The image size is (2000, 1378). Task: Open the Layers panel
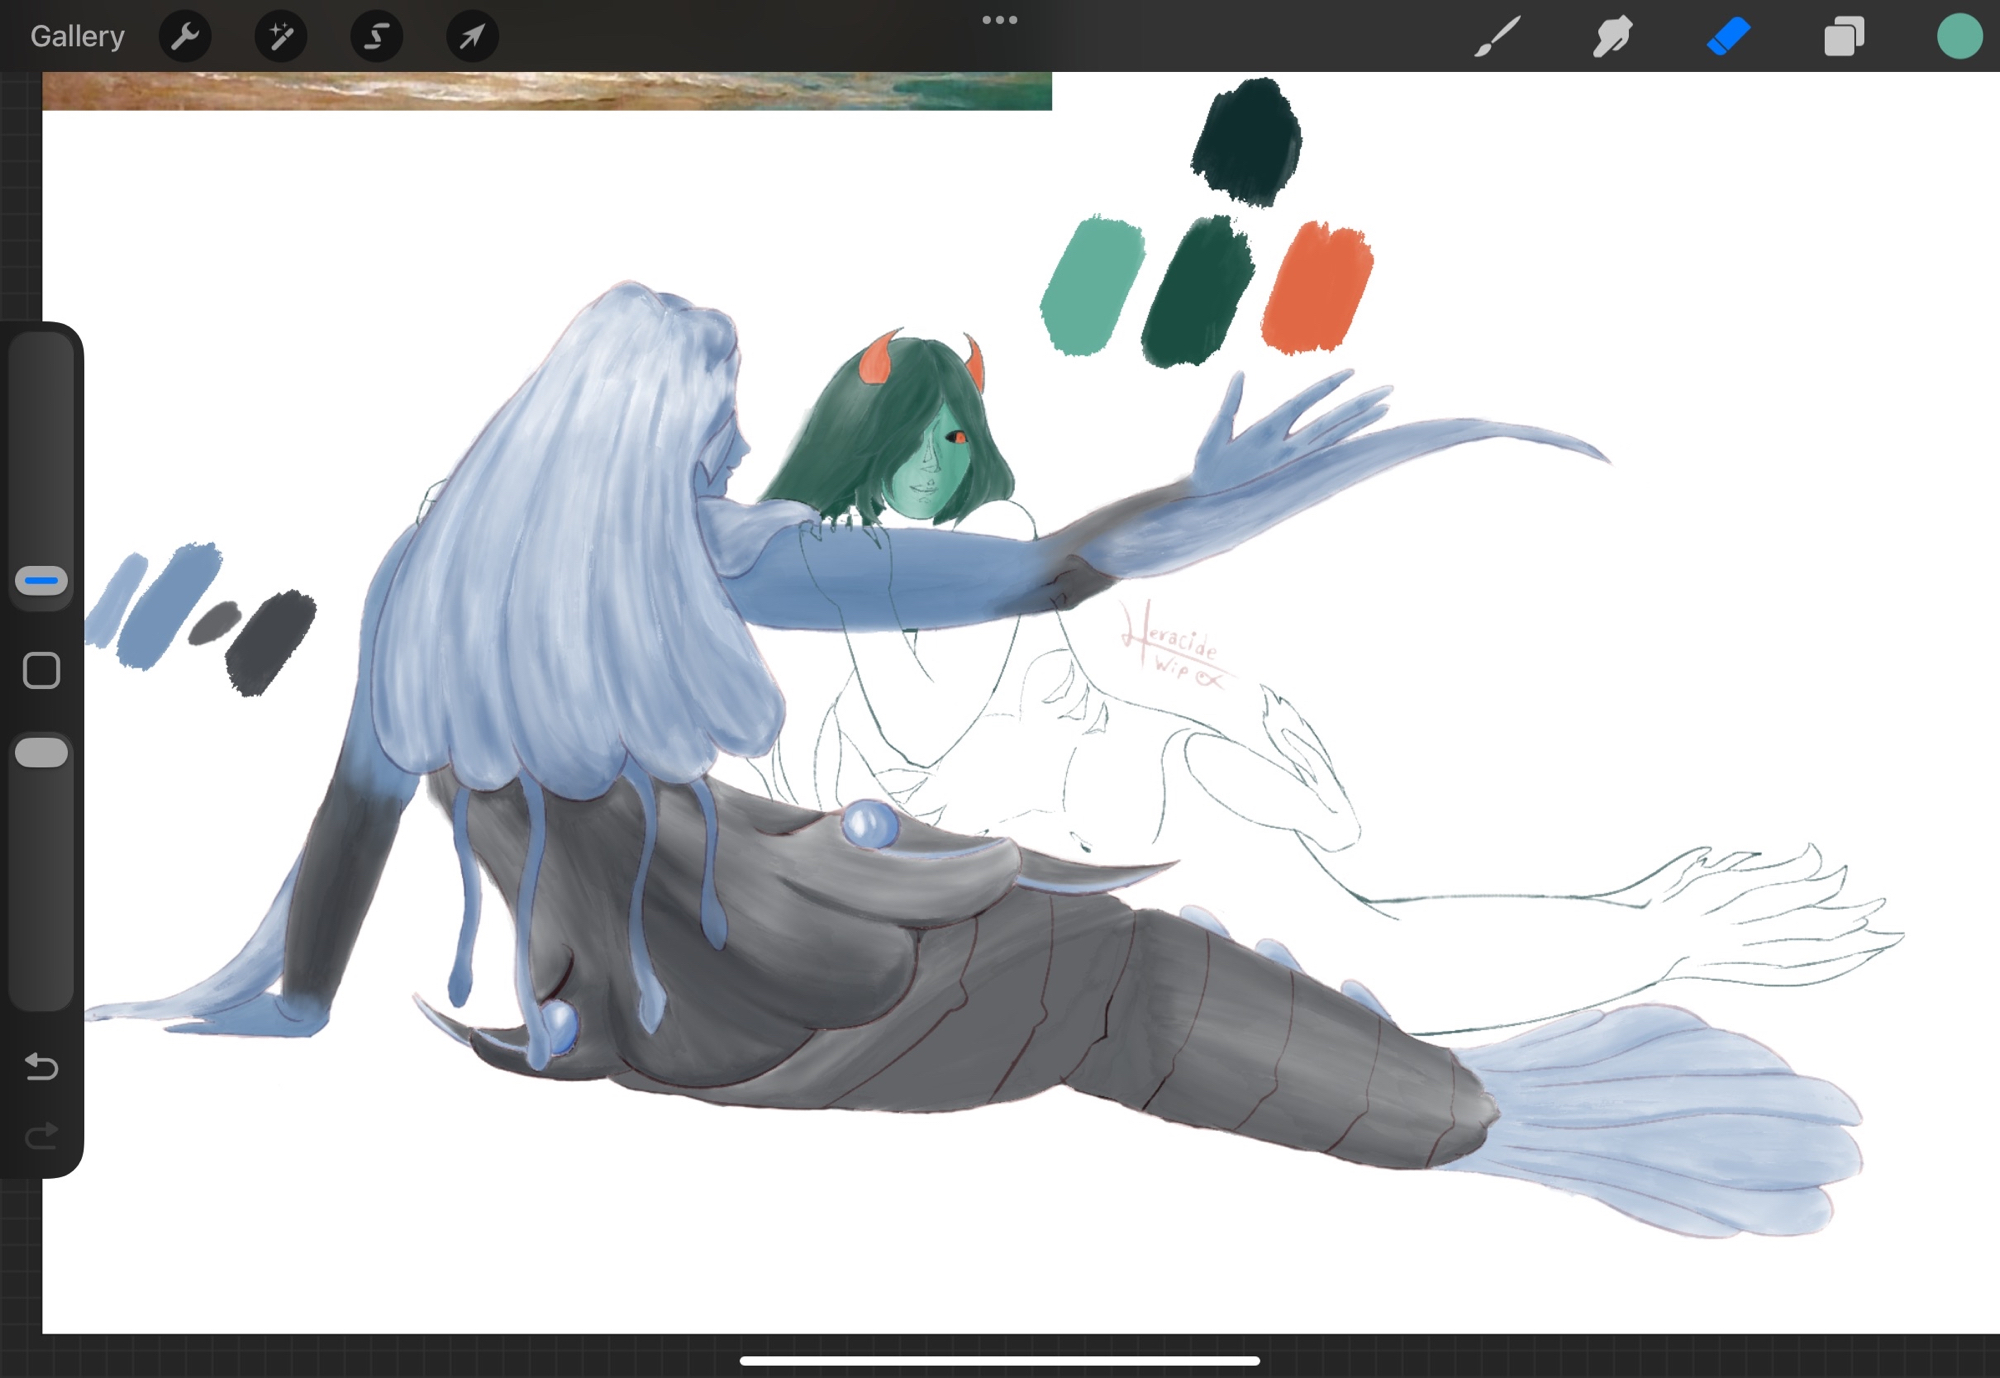click(1843, 37)
